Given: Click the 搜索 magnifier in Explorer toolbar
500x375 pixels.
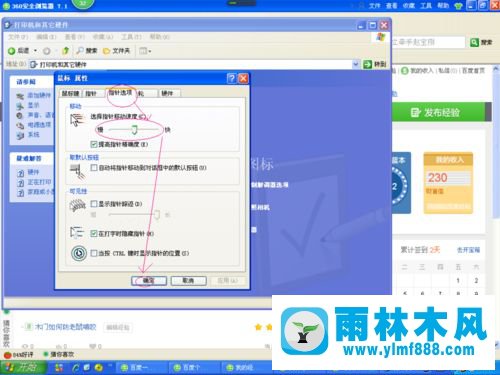Looking at the screenshot, I should point(80,51).
